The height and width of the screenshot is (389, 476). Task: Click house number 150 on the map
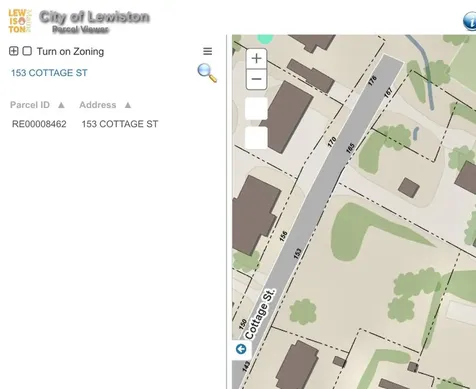(243, 323)
